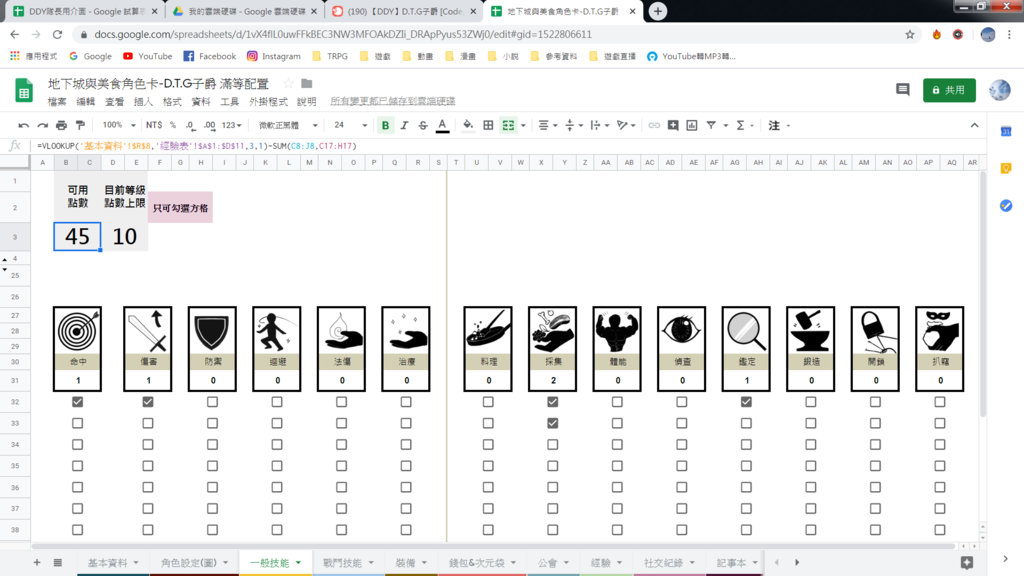
Task: Uncheck the first checkbox under 命中
Action: (77, 402)
